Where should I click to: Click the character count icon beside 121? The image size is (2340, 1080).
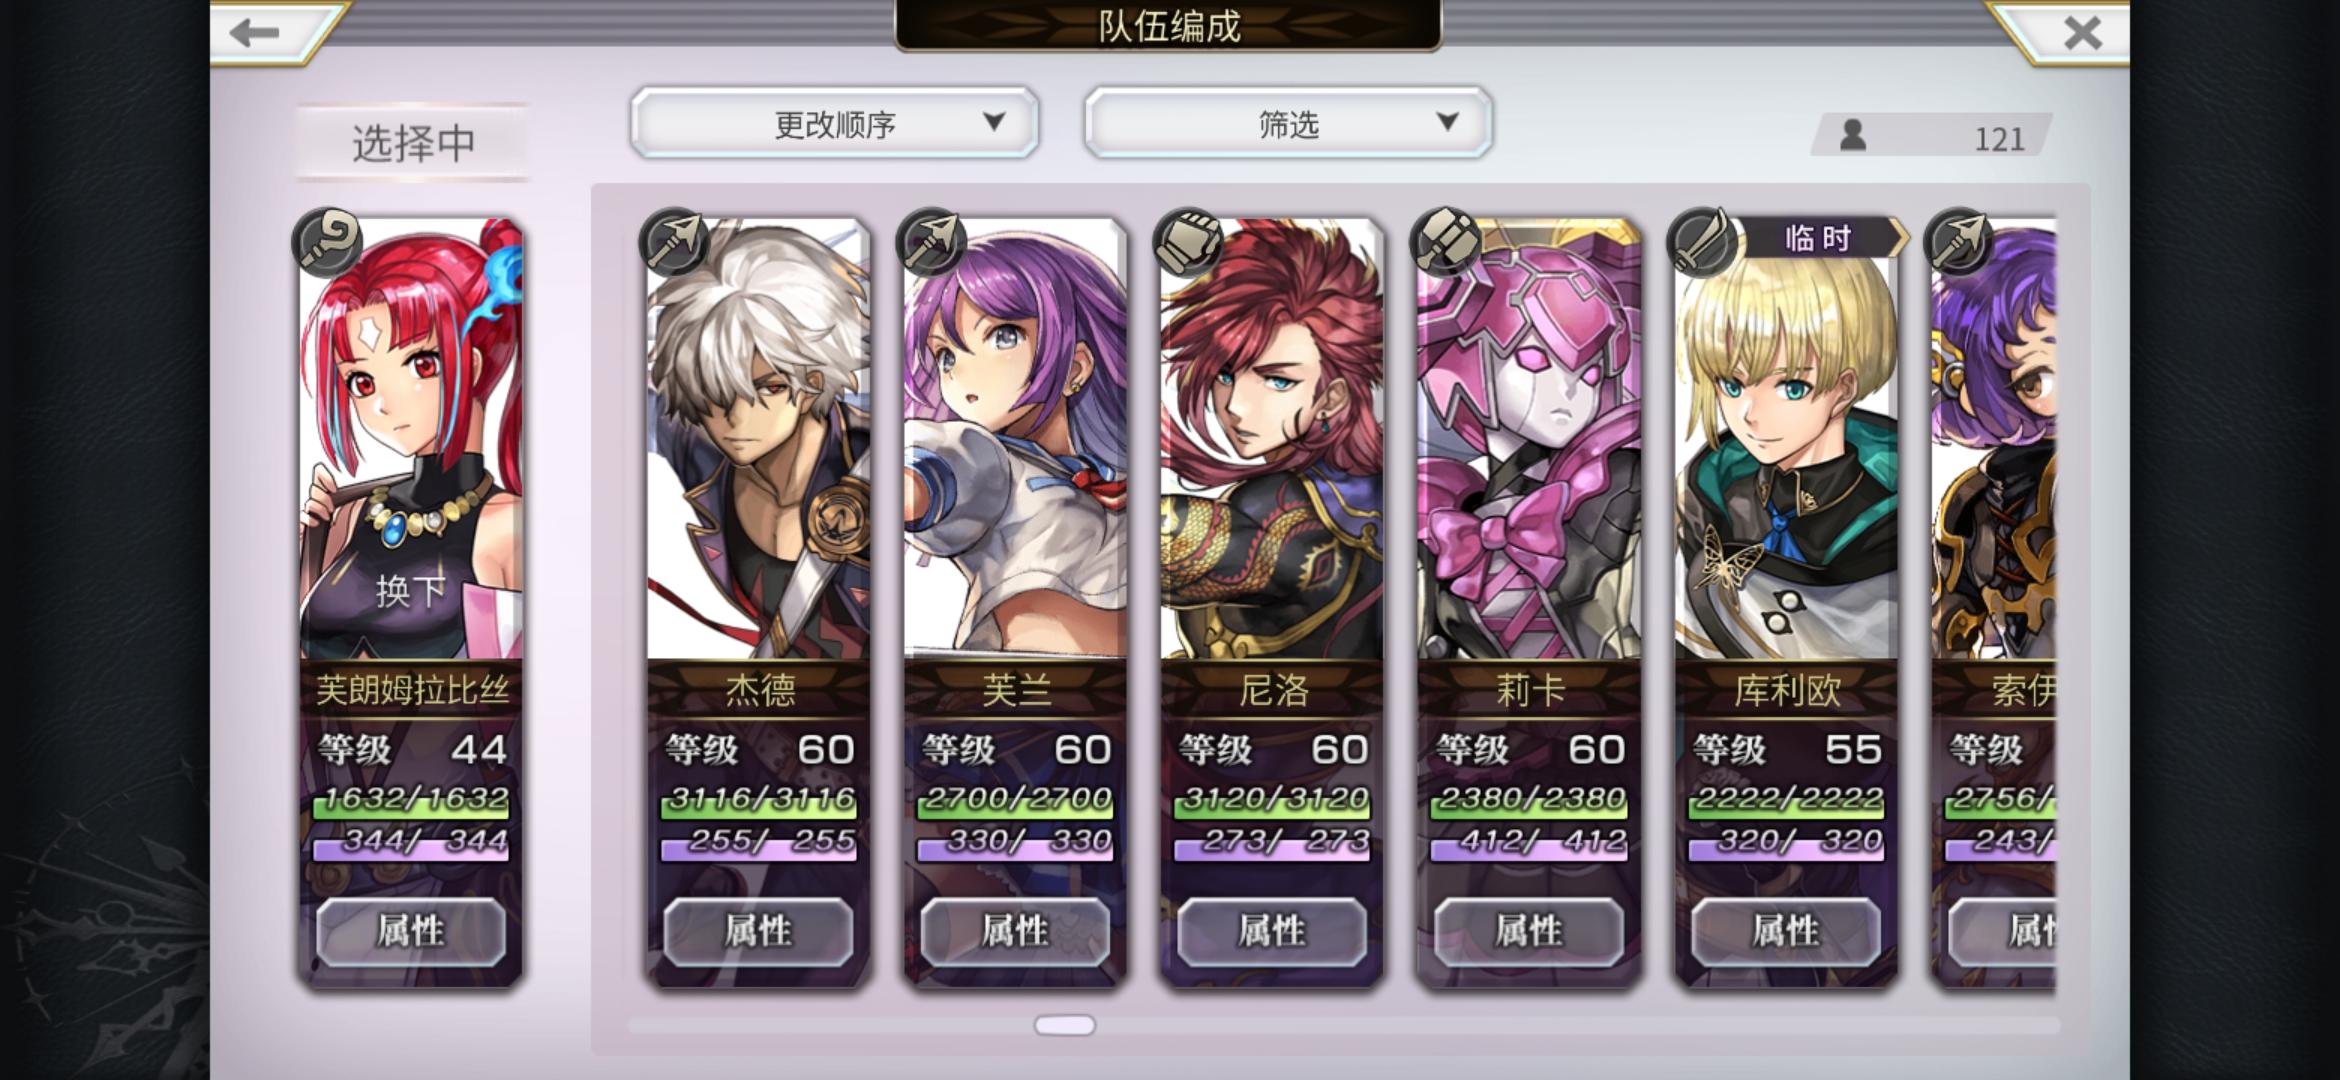tap(1853, 135)
